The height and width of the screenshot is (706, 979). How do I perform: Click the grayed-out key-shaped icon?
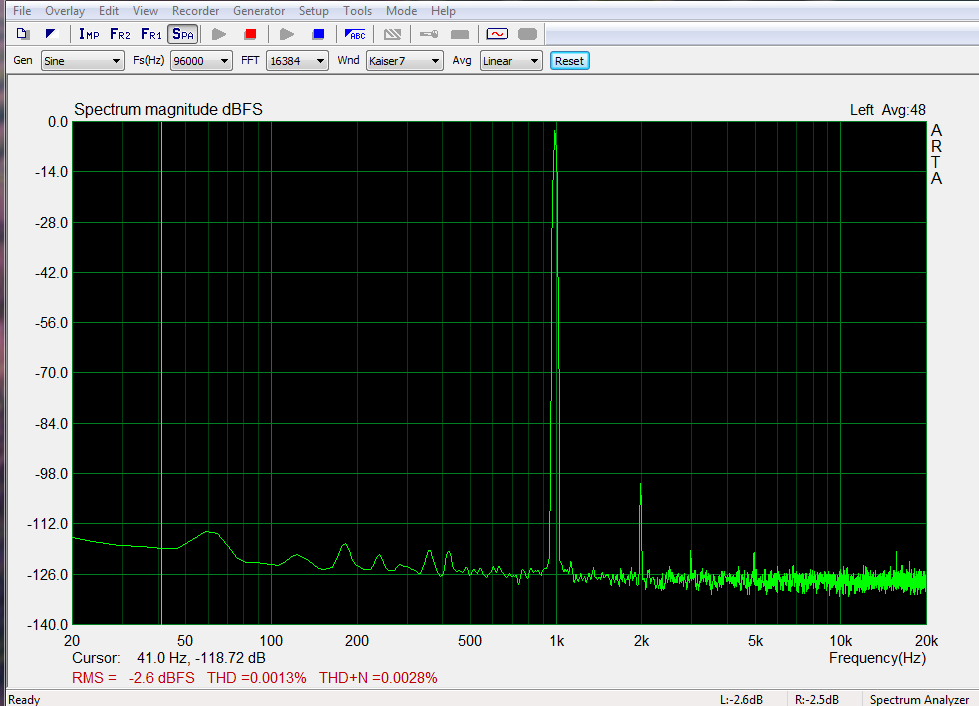(429, 34)
